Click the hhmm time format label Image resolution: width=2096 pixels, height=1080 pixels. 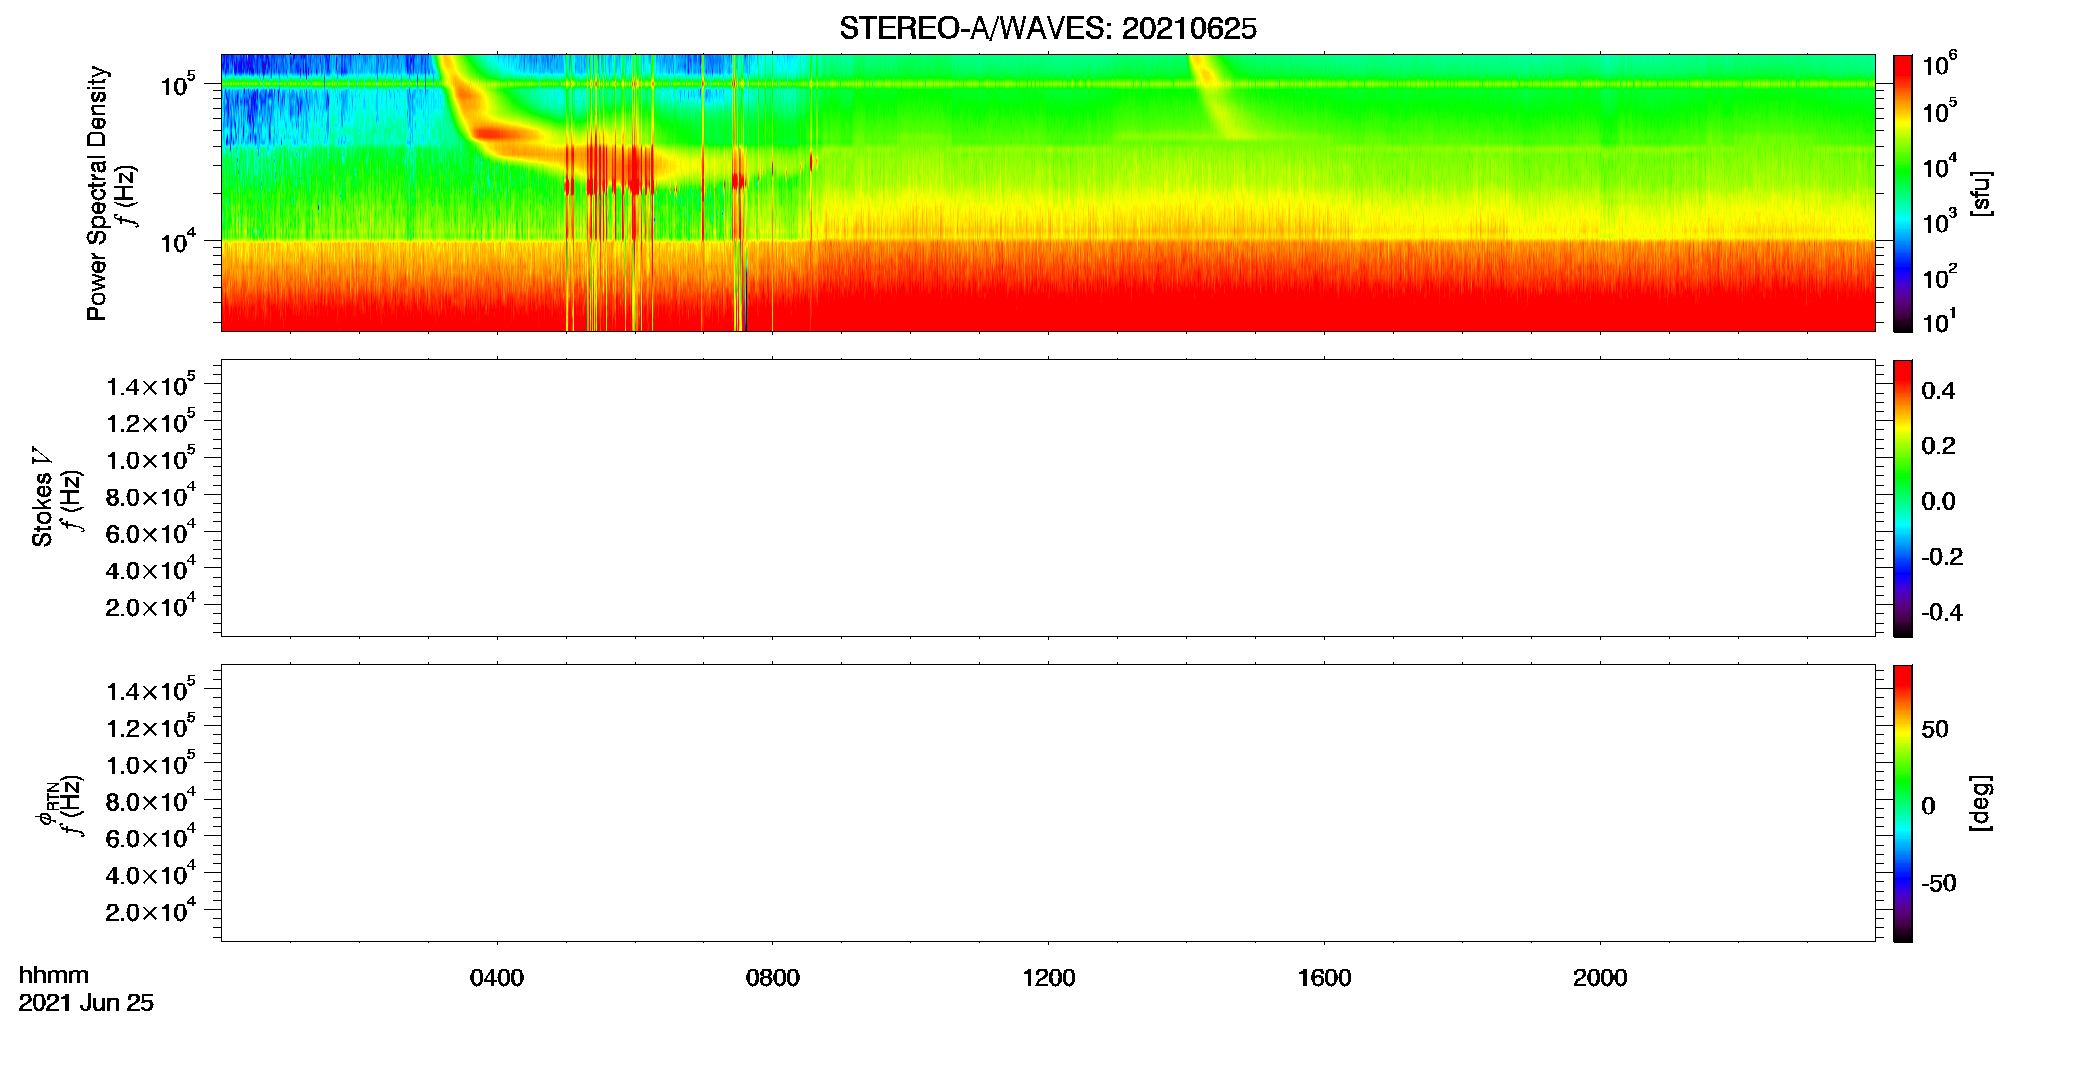click(x=54, y=975)
